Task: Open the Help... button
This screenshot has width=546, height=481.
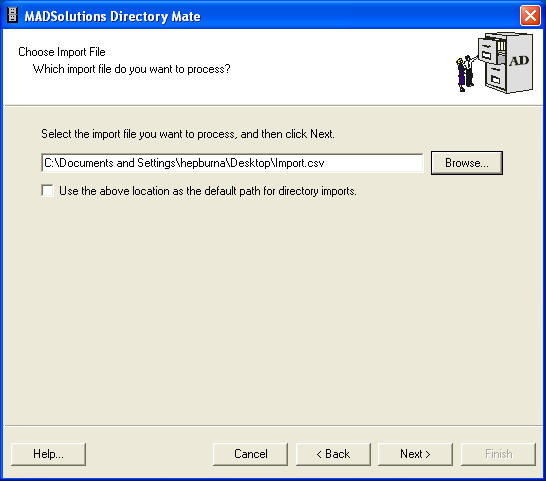Action: (48, 454)
